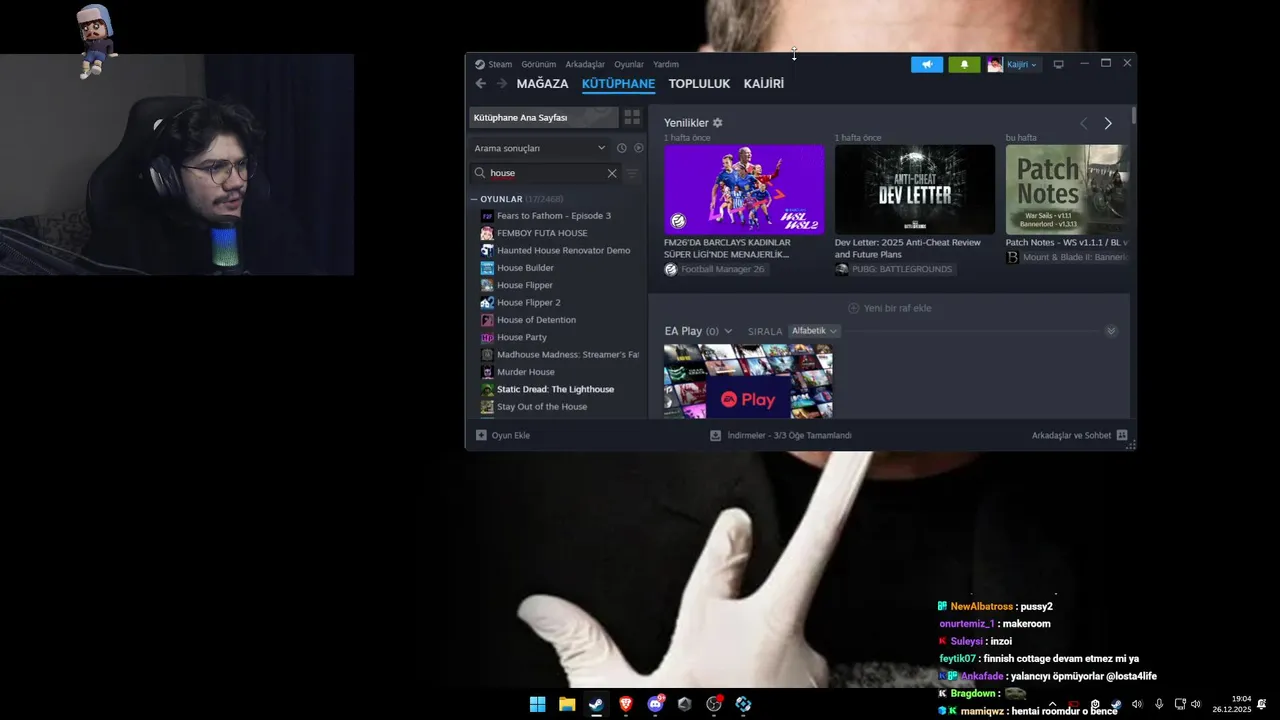
Task: Select House Flipper 2
Action: coord(528,302)
